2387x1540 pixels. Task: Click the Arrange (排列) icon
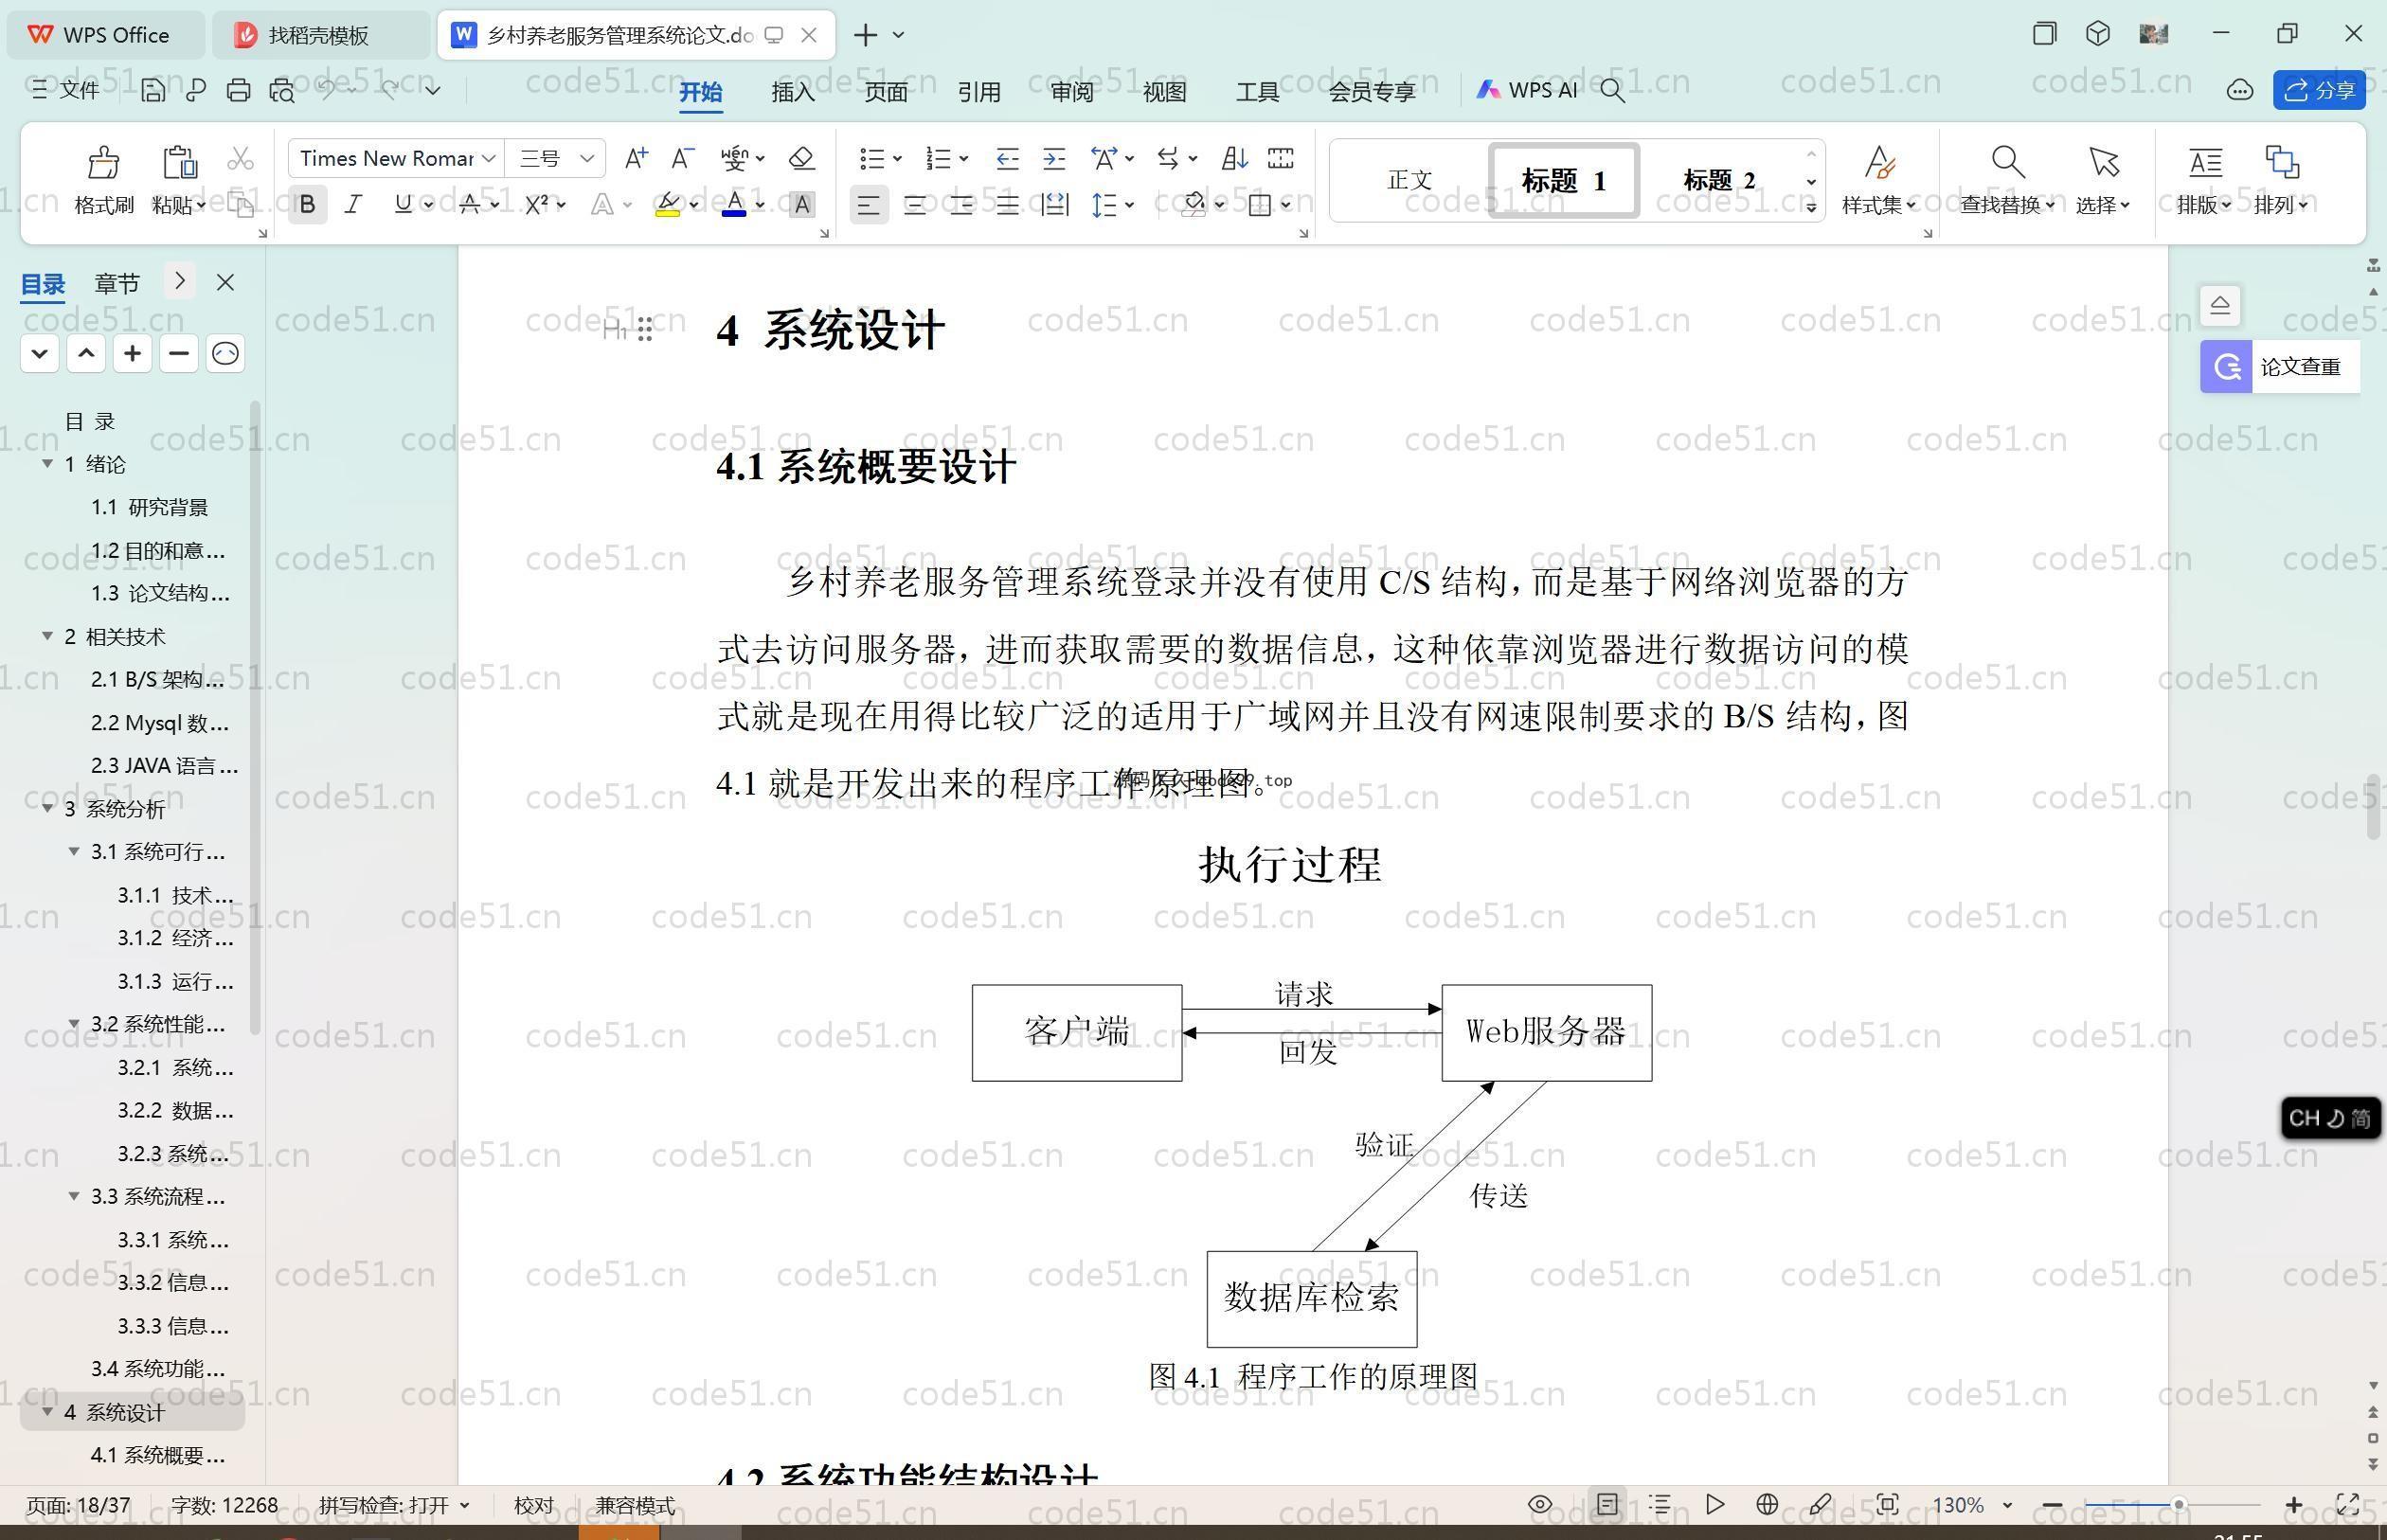pos(2281,161)
